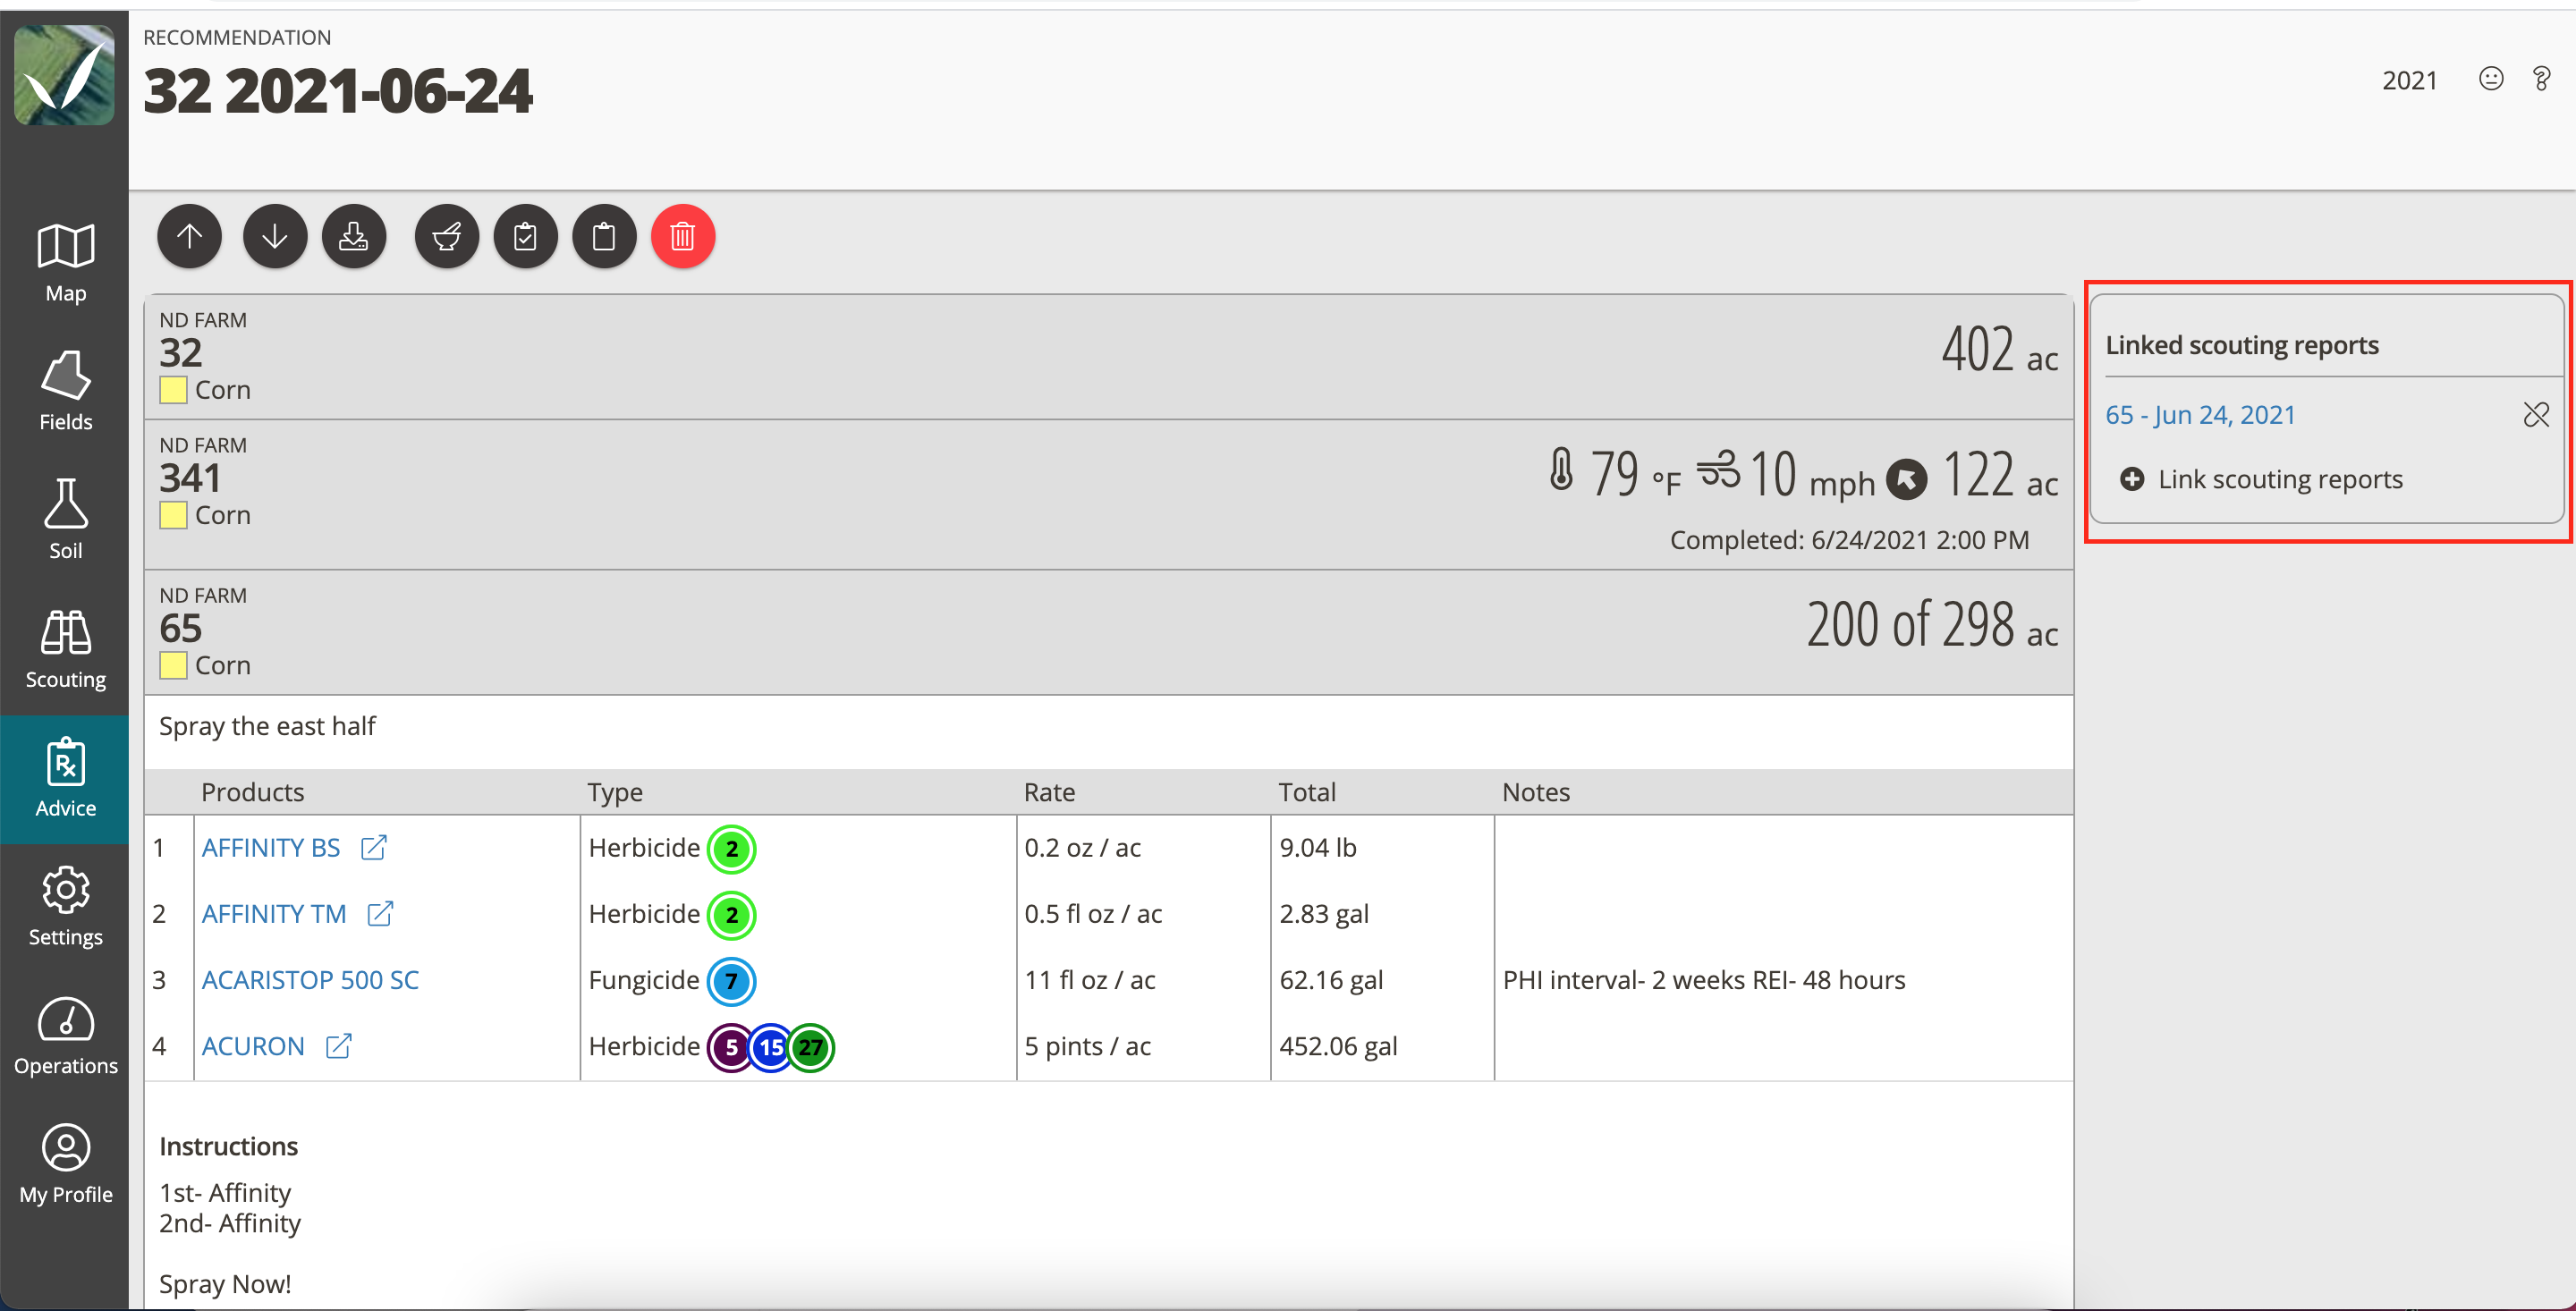Click the purple group 5 badge
The height and width of the screenshot is (1311, 2576).
tap(732, 1047)
